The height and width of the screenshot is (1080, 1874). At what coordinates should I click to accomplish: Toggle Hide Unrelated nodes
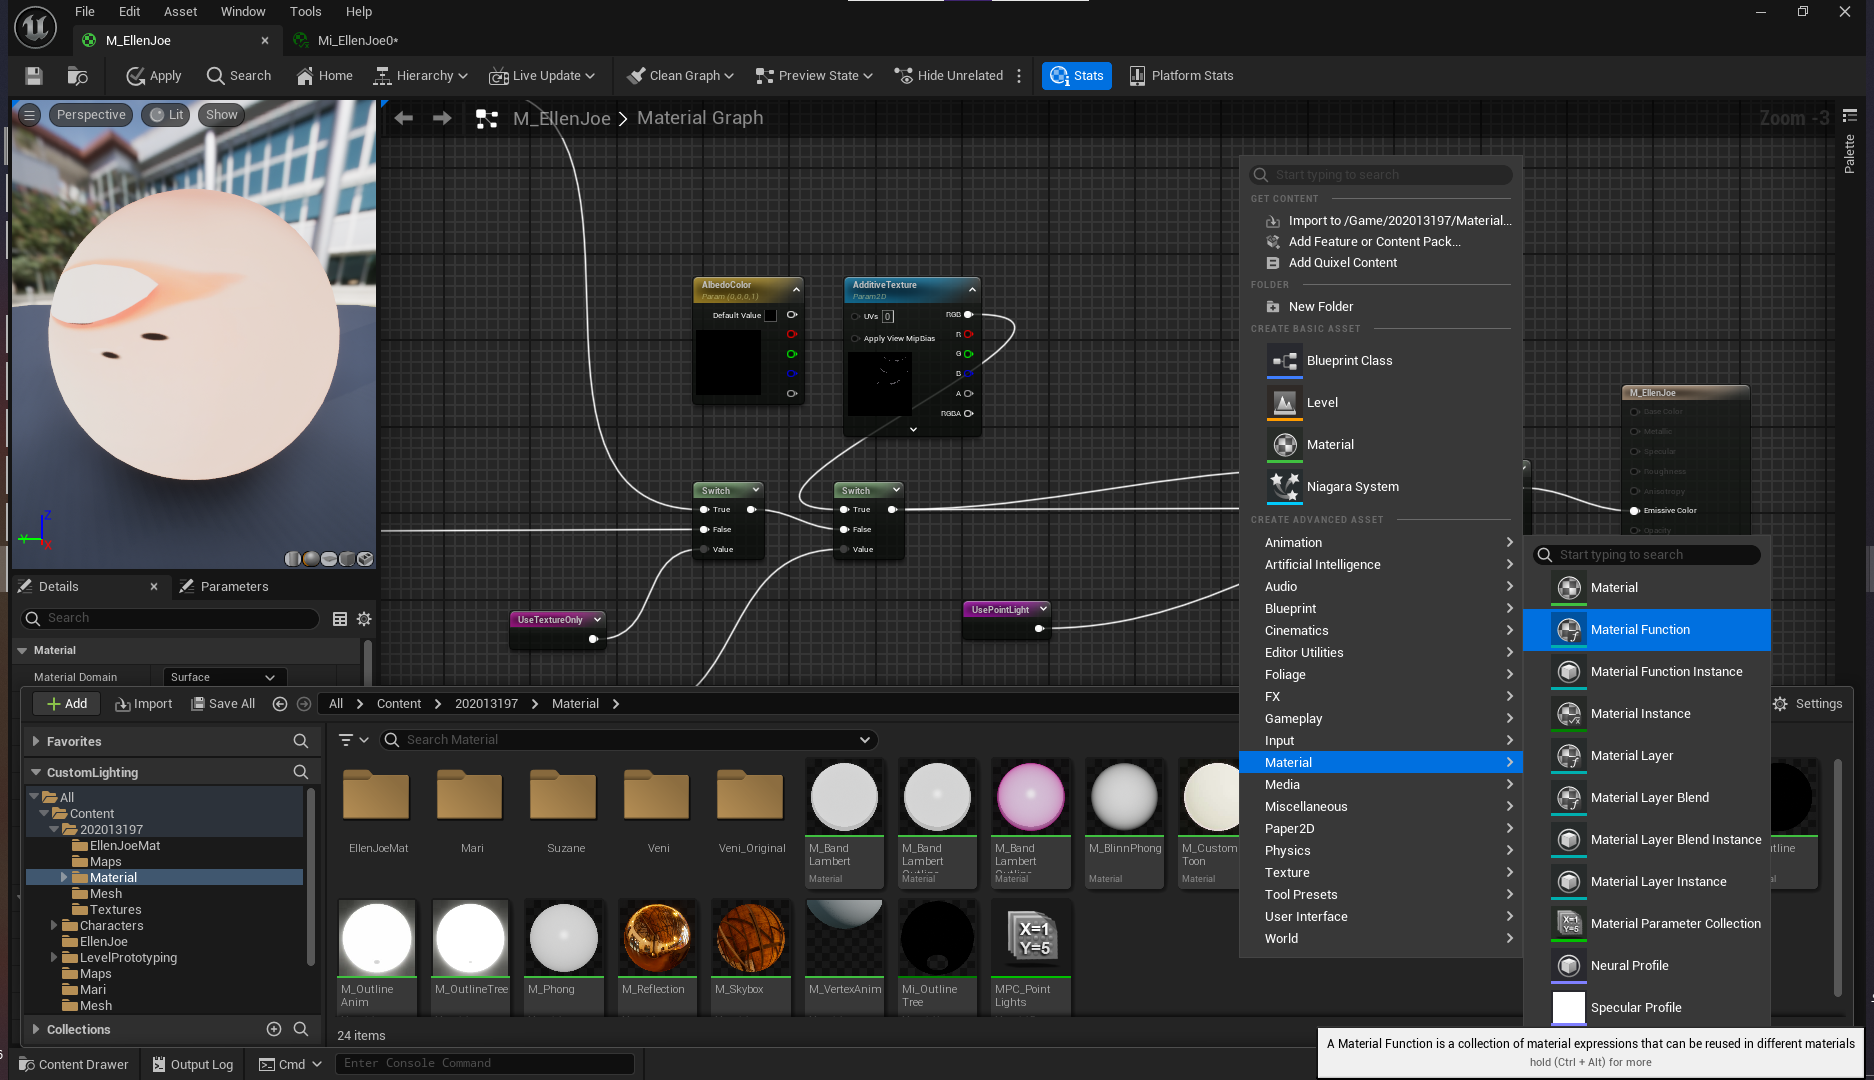(948, 76)
